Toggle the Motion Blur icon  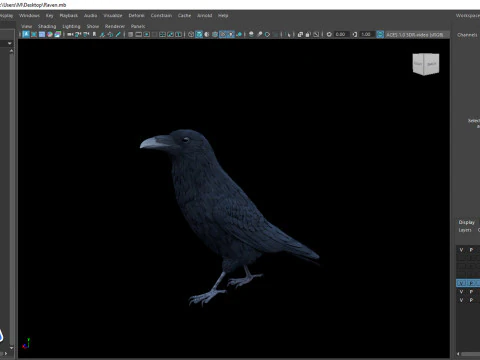click(259, 34)
